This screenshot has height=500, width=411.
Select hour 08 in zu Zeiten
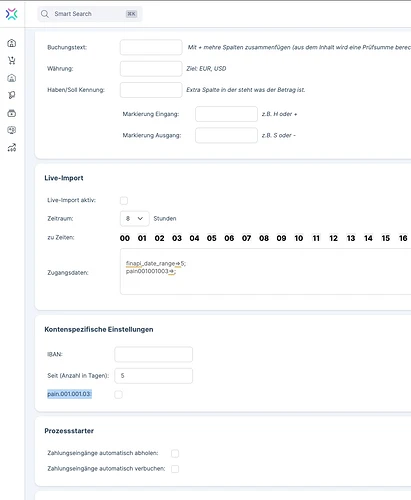(264, 238)
